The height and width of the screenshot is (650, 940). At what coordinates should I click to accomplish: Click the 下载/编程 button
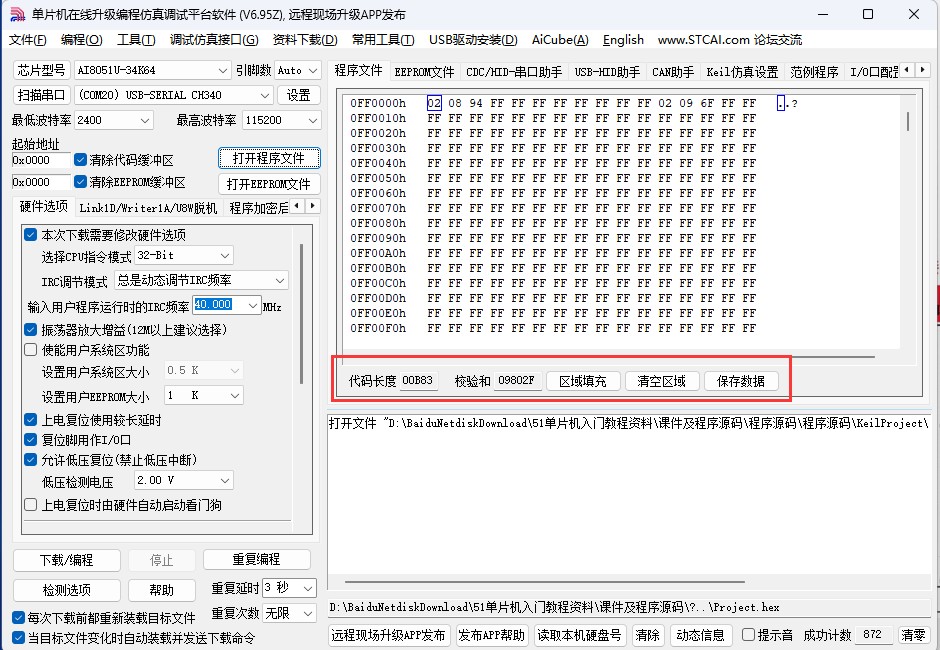[67, 560]
